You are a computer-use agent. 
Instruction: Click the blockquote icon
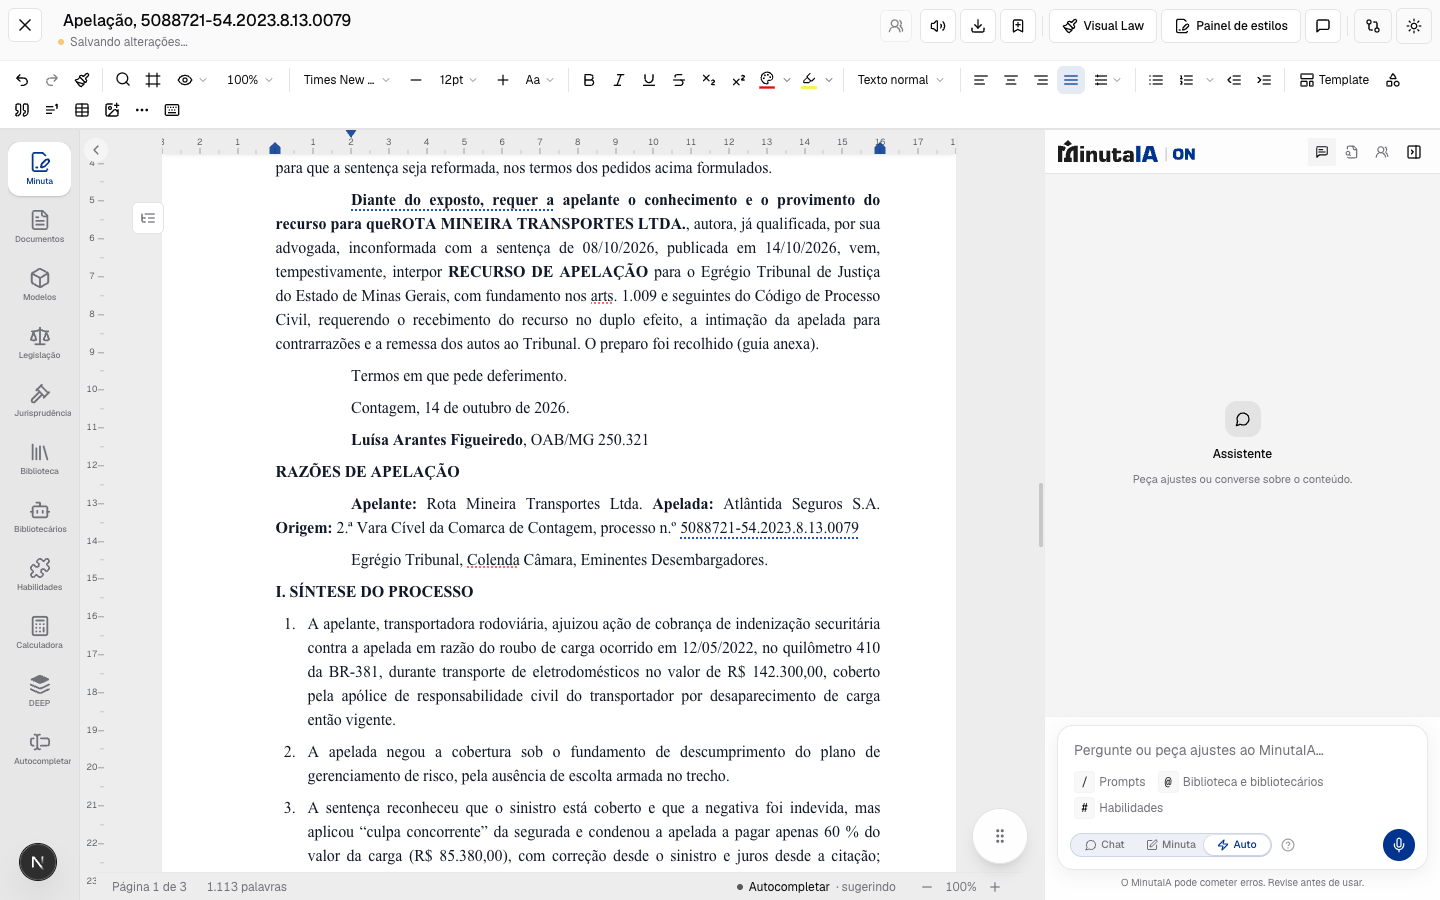22,110
